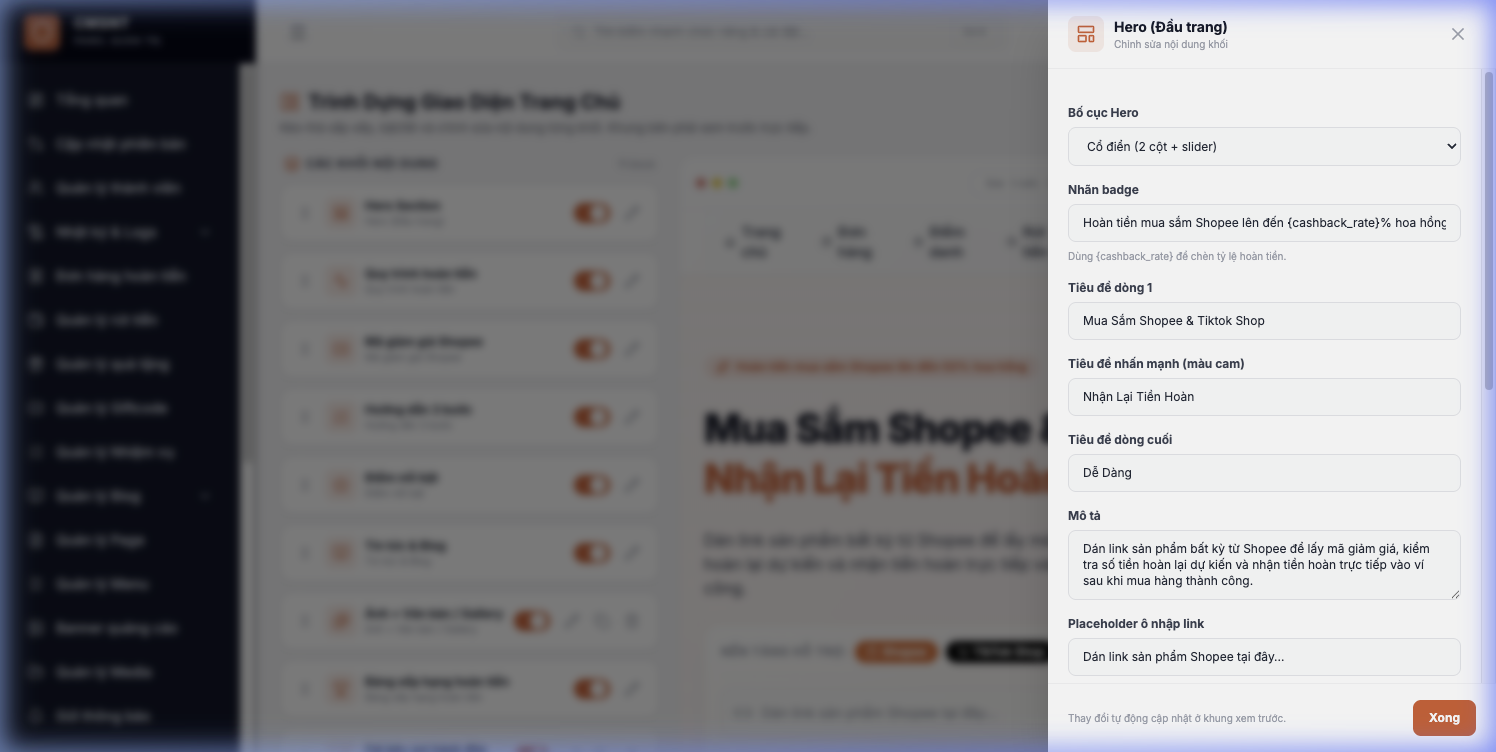Screen dimensions: 1496x752
Task: Click edit pencil for Tin tức & Blog
Action: pyautogui.click(x=632, y=553)
